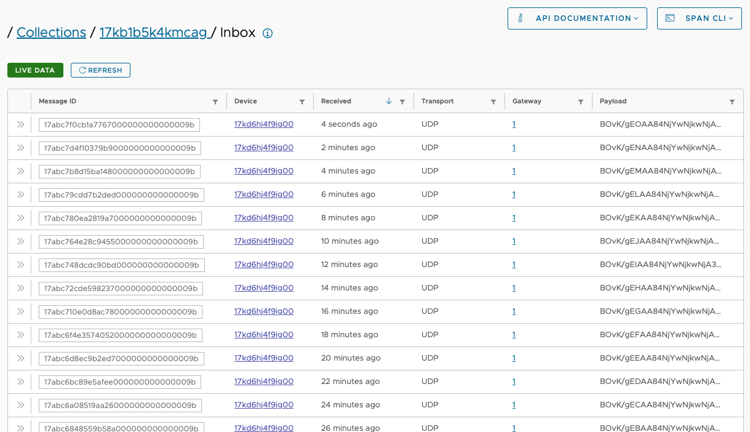The image size is (750, 432).
Task: Open the info icon next to Inbox
Action: 268,33
